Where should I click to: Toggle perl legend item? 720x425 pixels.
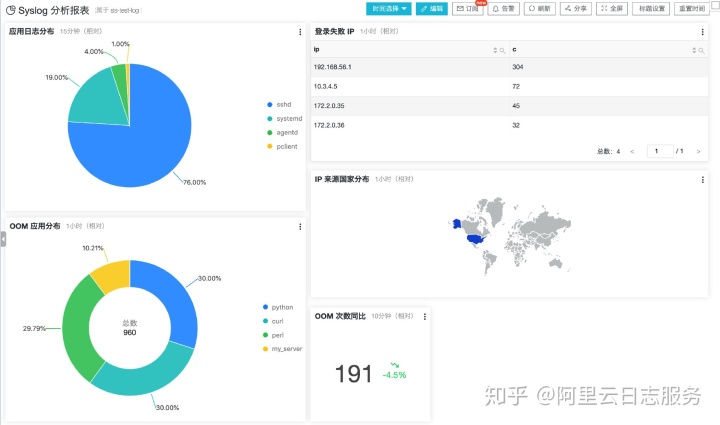[273, 335]
